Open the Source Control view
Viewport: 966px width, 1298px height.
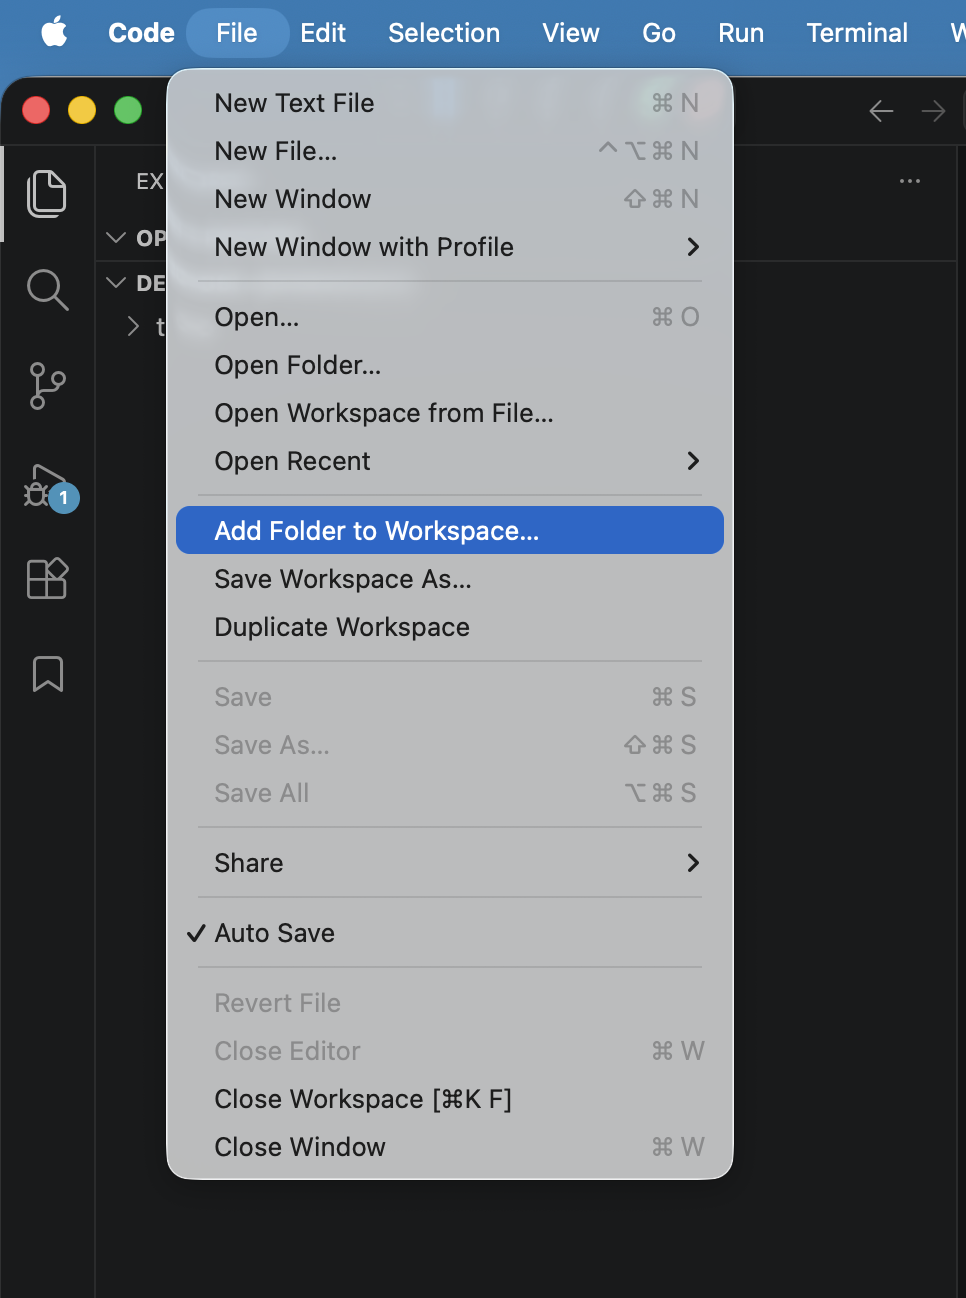(47, 386)
